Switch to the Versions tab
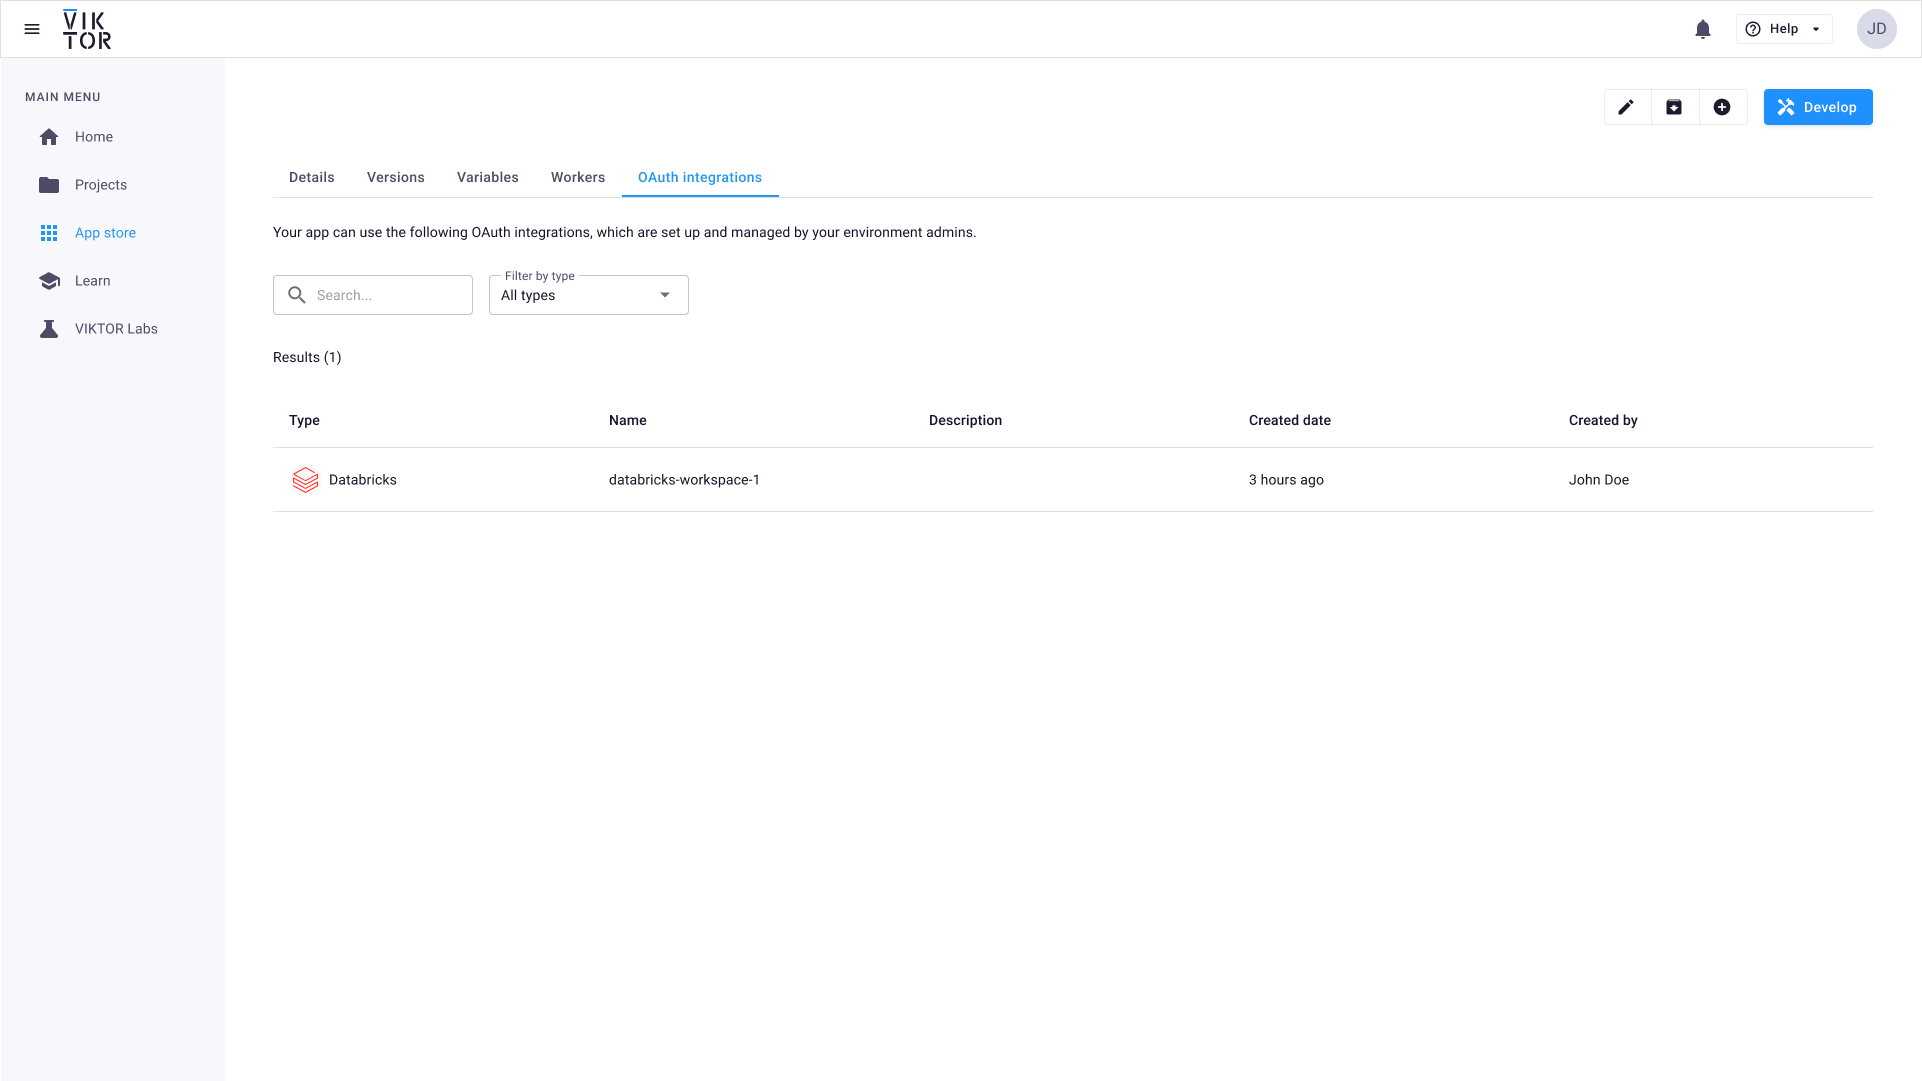This screenshot has width=1922, height=1081. 395,177
